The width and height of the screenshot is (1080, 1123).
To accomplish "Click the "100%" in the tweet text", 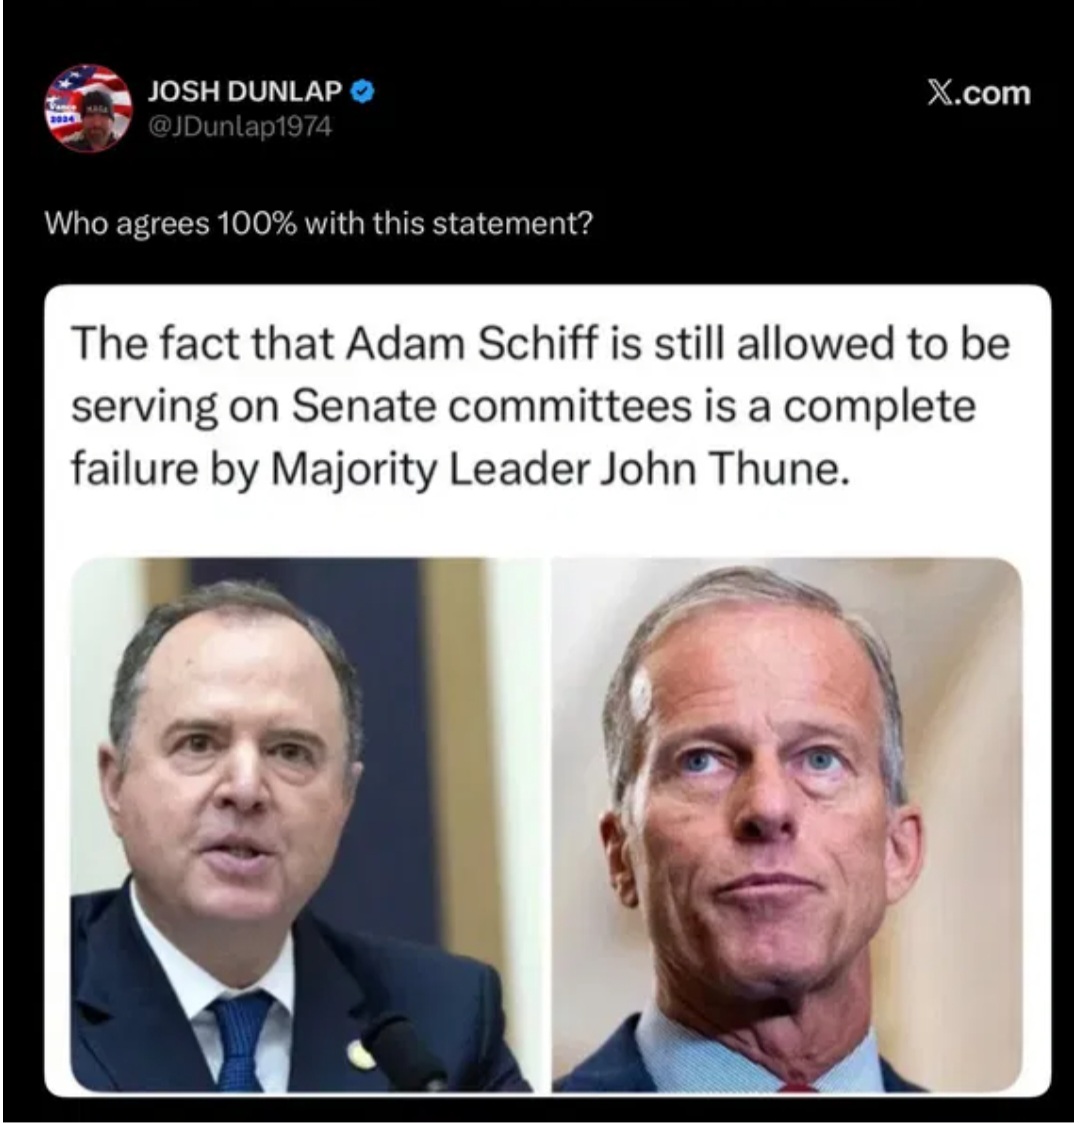I will (256, 223).
